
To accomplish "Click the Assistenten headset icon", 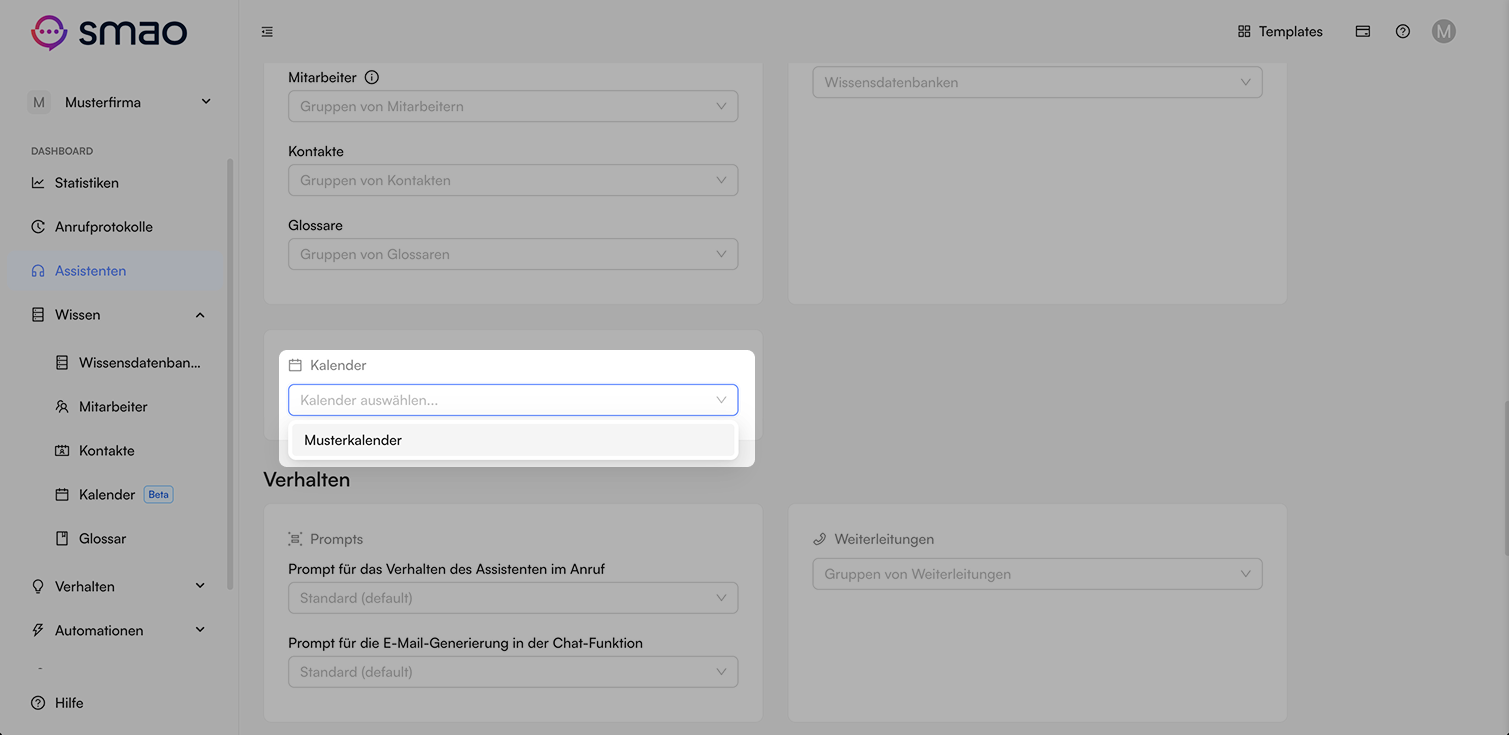I will [38, 271].
